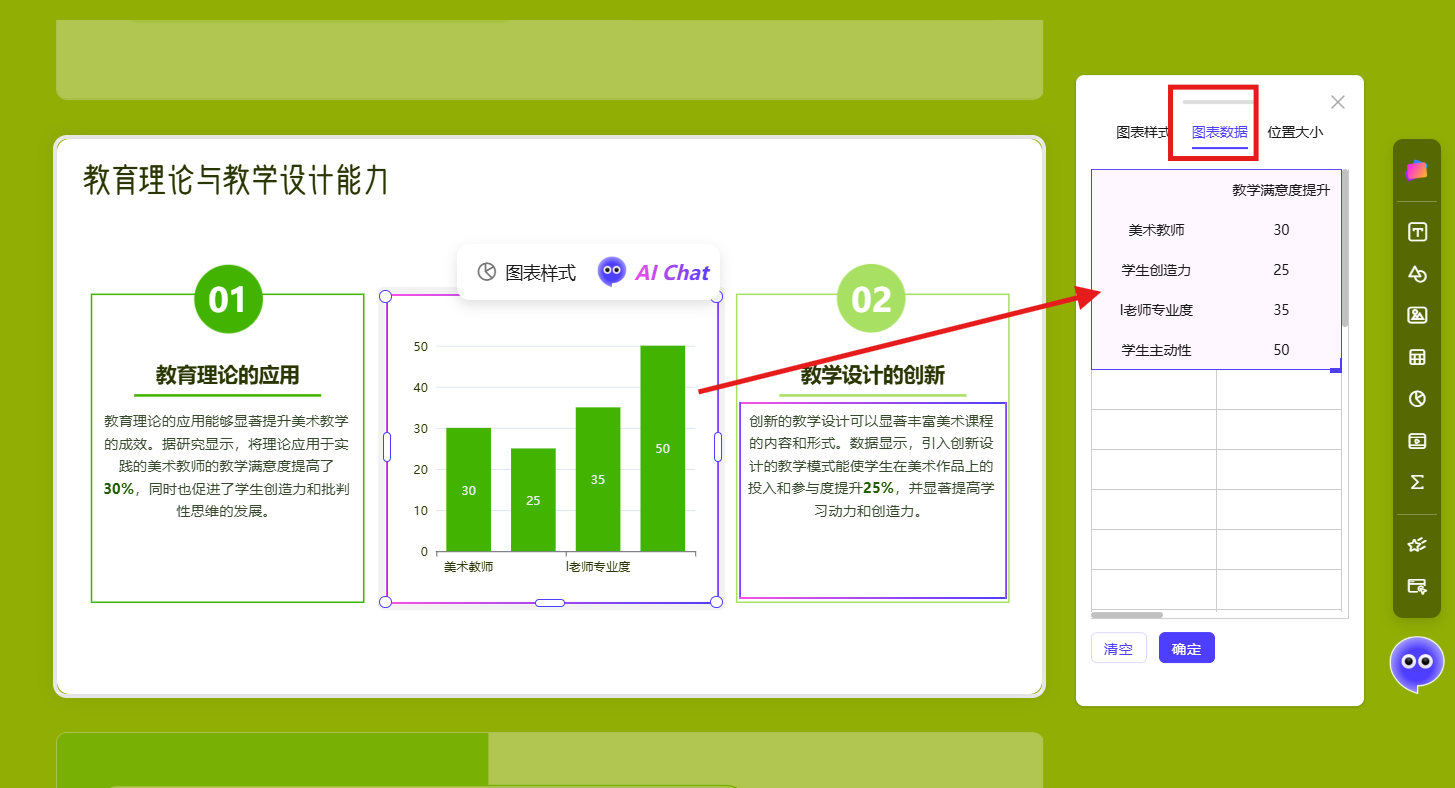Open 图表样式 in the floating toolbar
Screen dimensions: 1455x788
527,272
